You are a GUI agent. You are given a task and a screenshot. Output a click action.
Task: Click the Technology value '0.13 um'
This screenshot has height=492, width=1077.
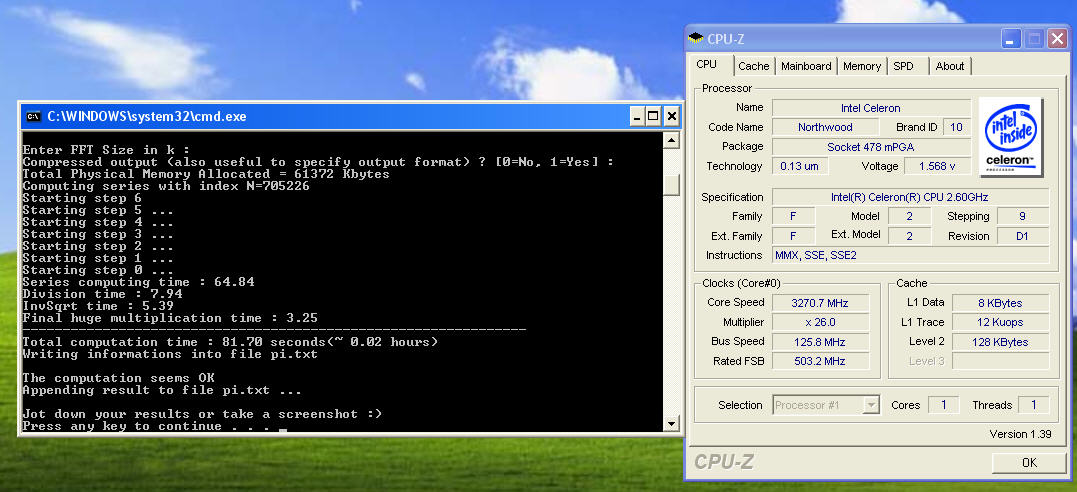[x=800, y=166]
